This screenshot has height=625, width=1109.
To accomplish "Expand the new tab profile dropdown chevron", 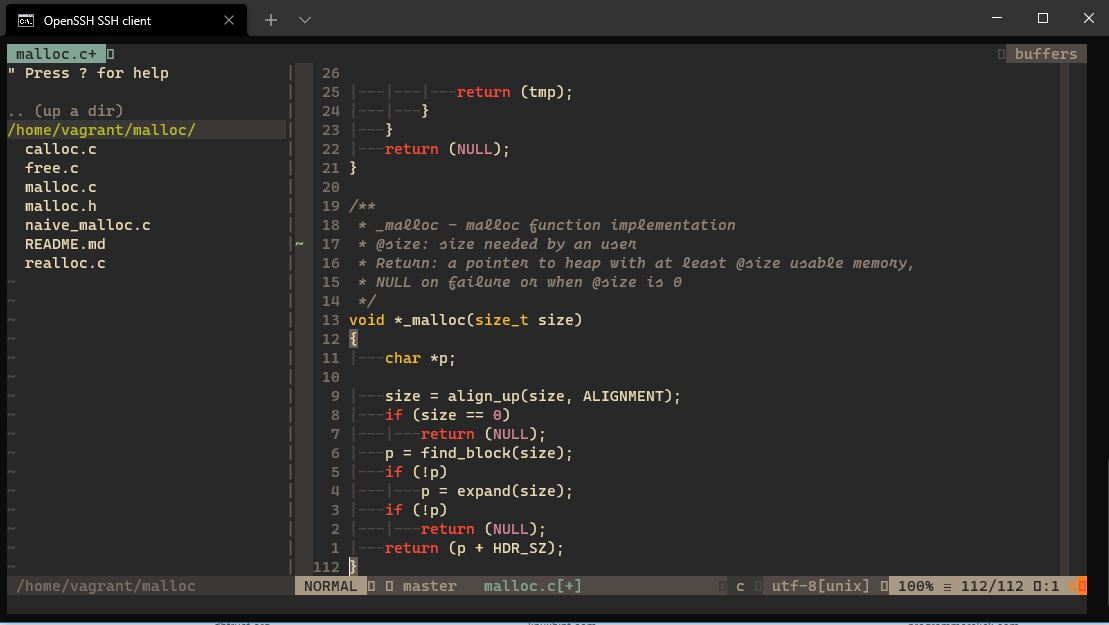I will [305, 20].
